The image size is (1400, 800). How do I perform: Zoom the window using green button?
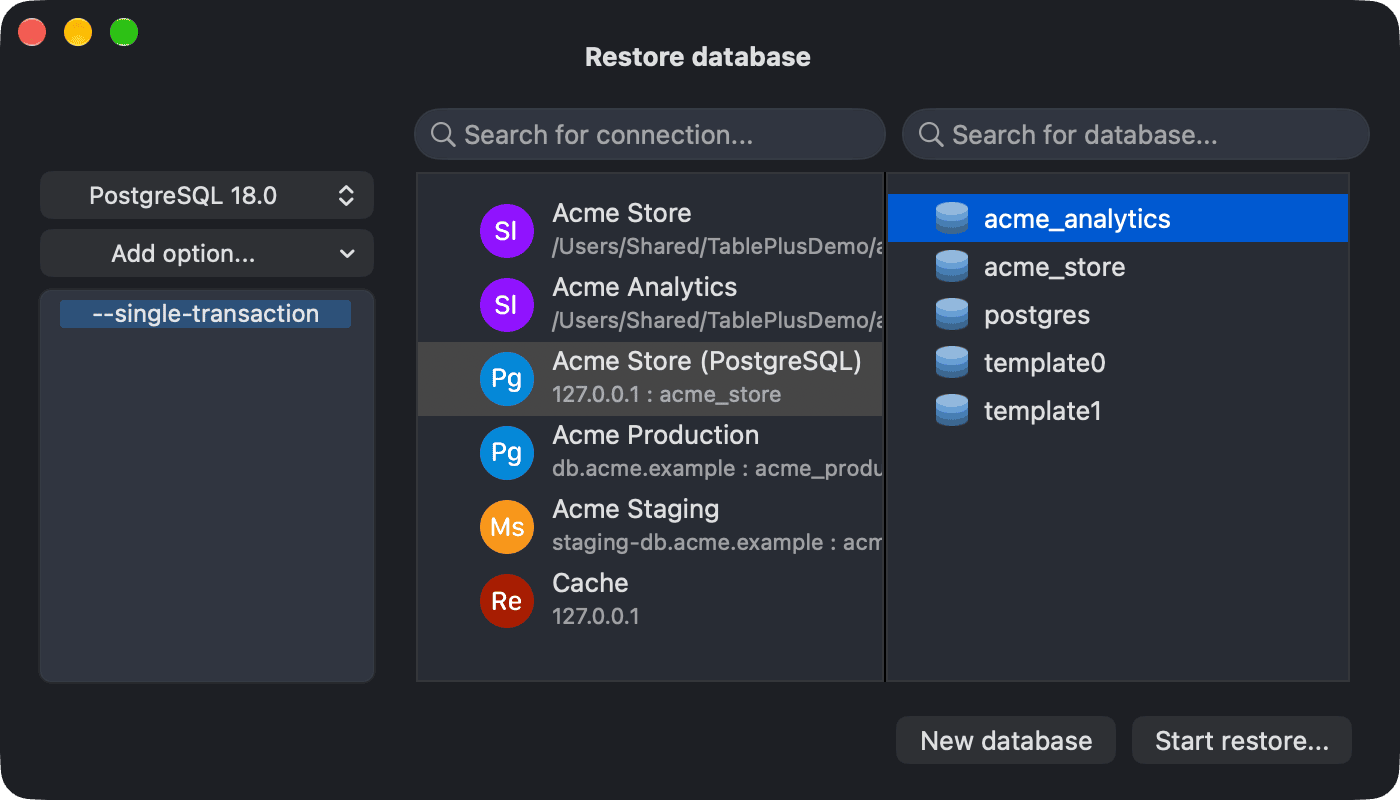pyautogui.click(x=124, y=32)
